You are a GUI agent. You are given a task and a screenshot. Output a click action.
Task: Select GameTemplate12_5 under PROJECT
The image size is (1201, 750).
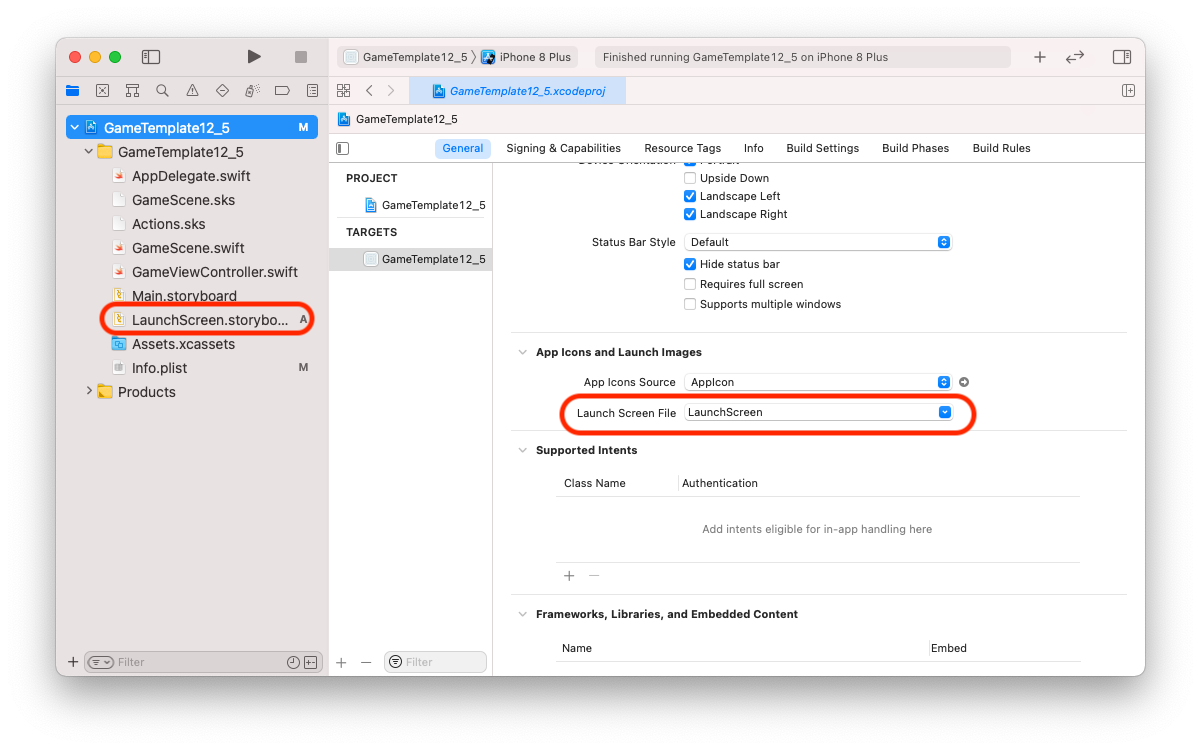pyautogui.click(x=424, y=205)
